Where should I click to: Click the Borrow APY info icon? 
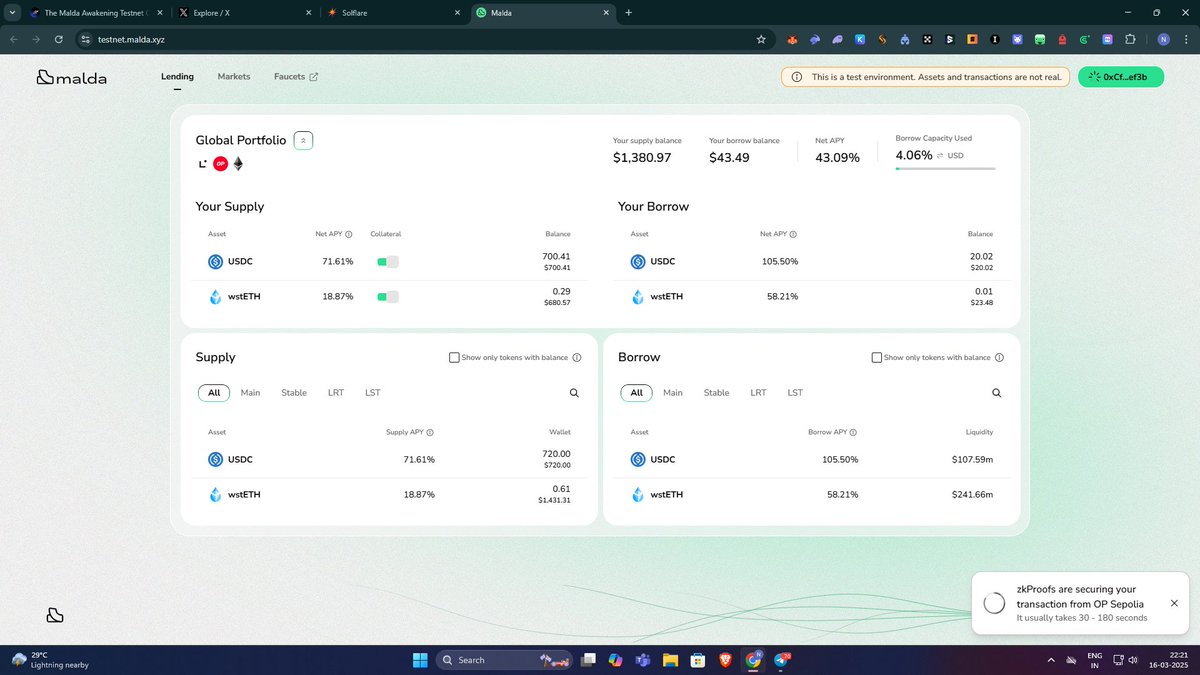[852, 432]
